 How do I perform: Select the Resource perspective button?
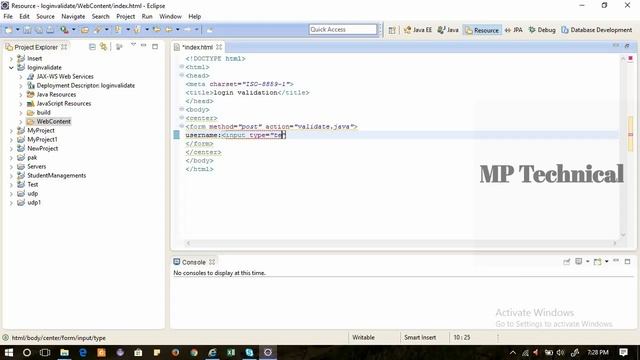click(482, 30)
